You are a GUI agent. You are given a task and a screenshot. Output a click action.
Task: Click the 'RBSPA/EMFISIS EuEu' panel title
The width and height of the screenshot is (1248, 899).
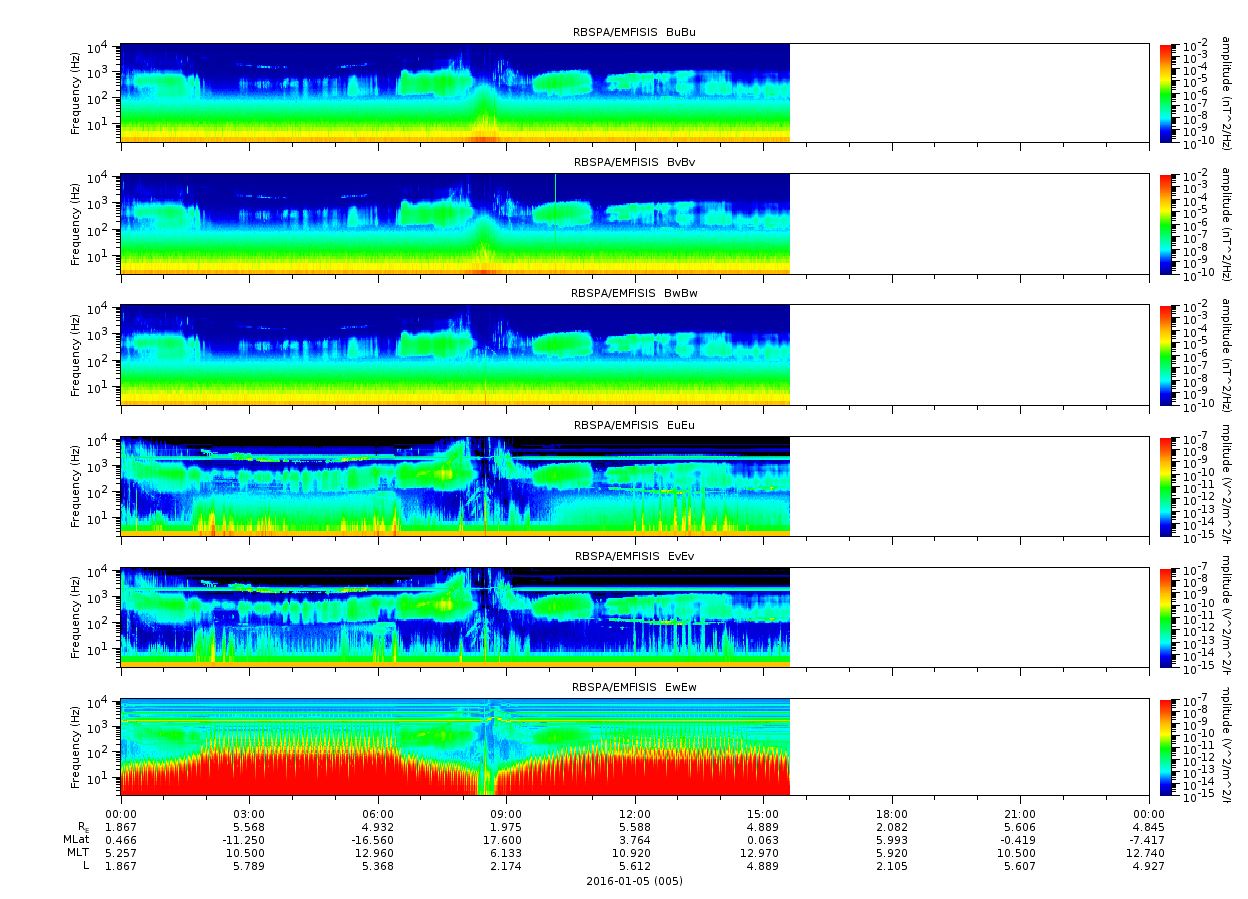pos(634,425)
